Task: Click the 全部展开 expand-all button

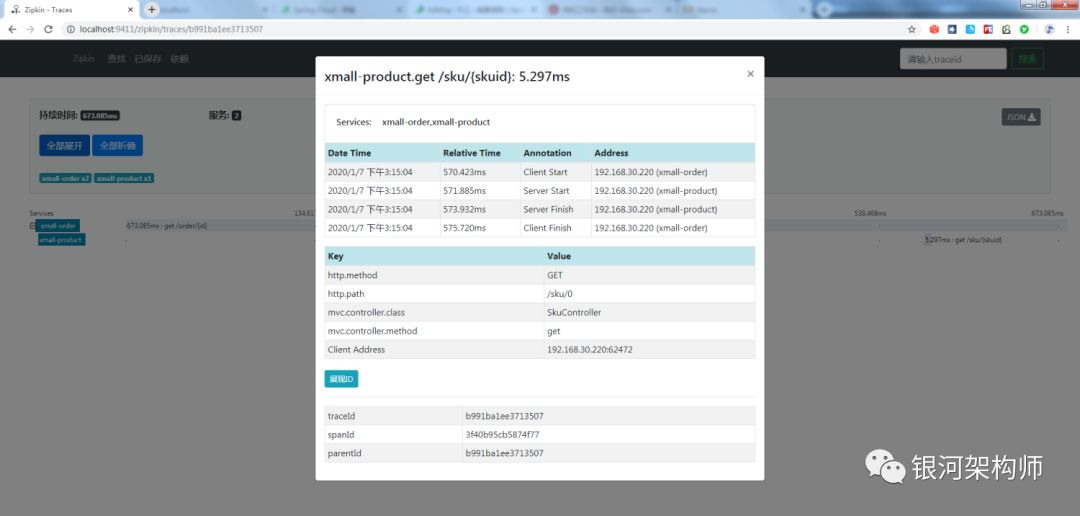Action: coord(64,145)
